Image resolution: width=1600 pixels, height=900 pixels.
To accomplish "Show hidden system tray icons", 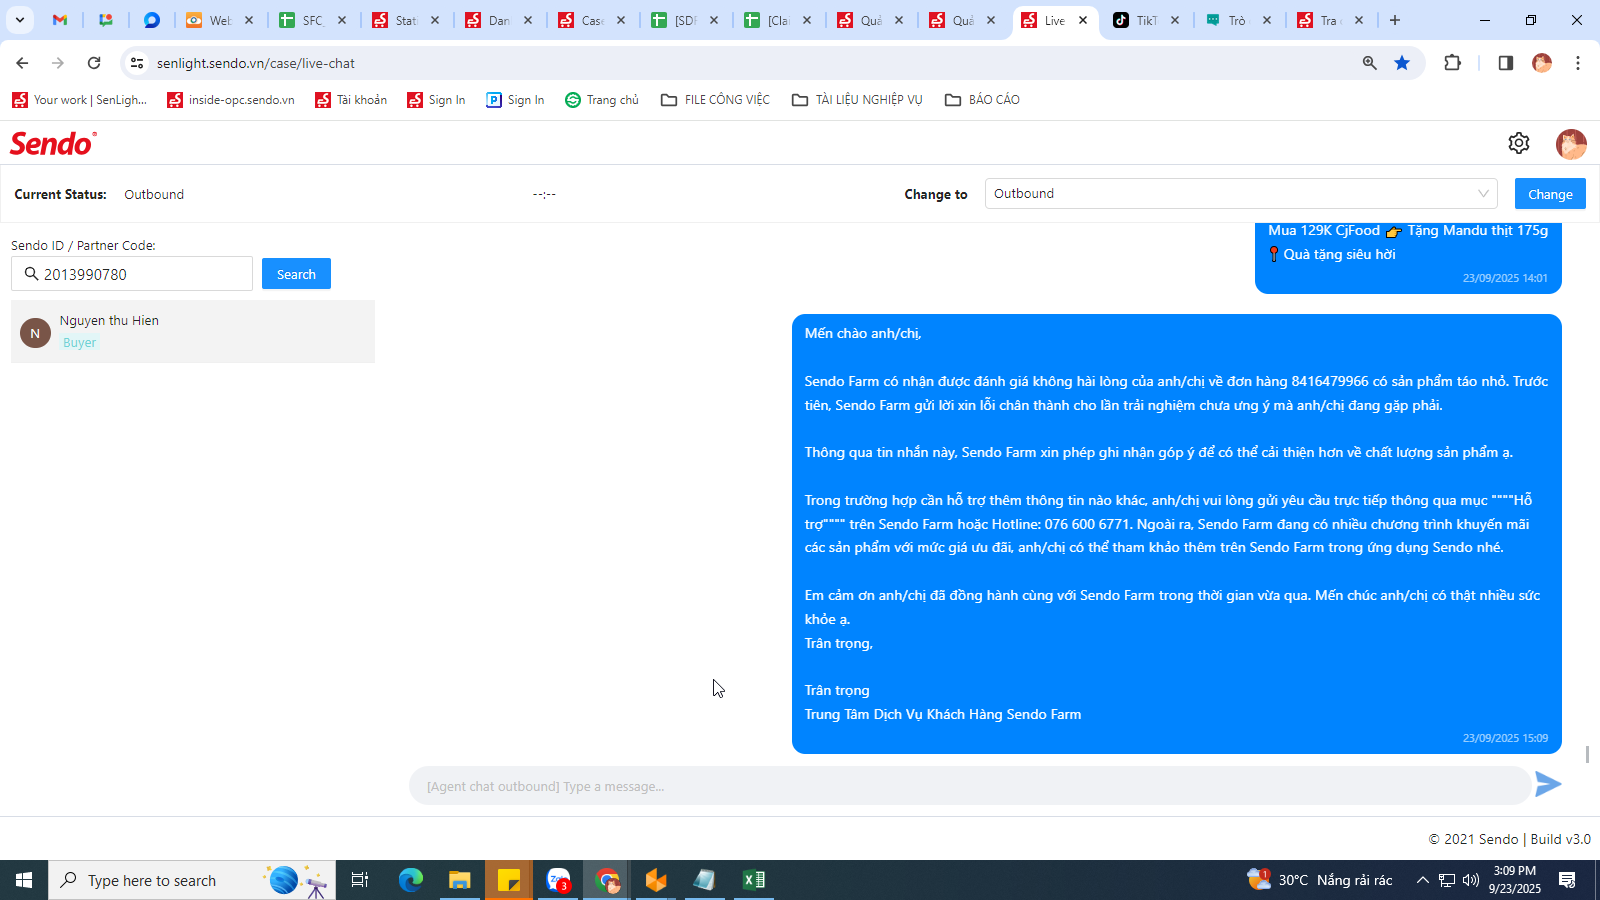I will pos(1422,880).
